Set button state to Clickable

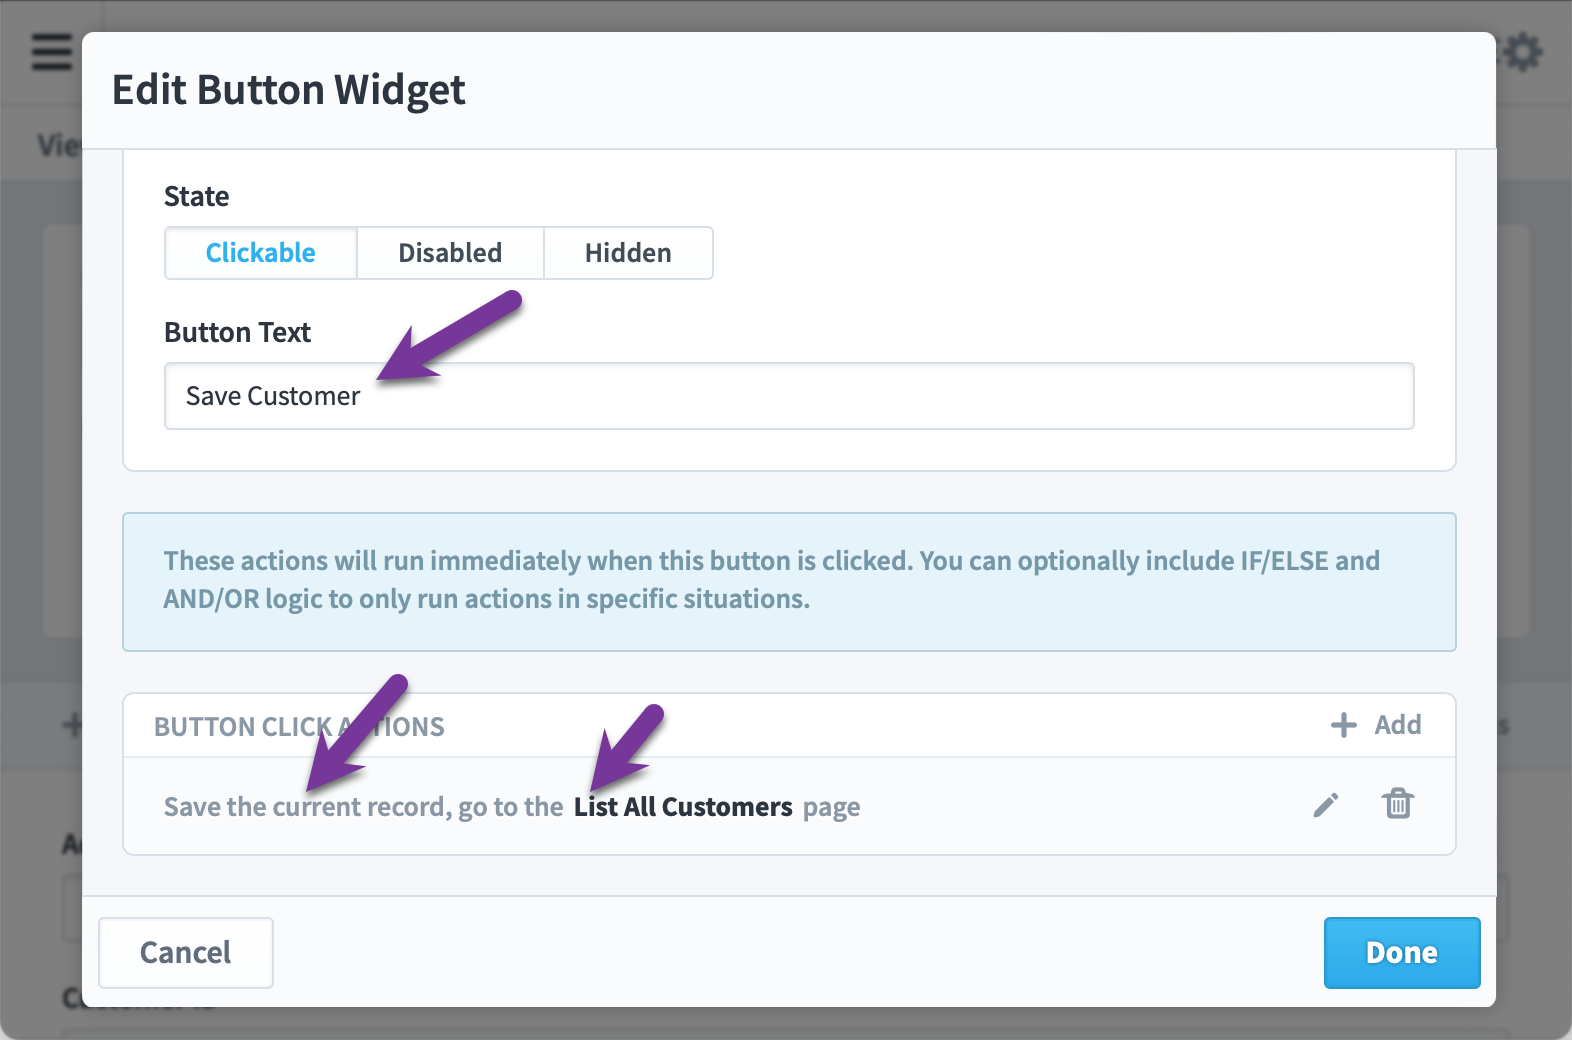coord(261,253)
